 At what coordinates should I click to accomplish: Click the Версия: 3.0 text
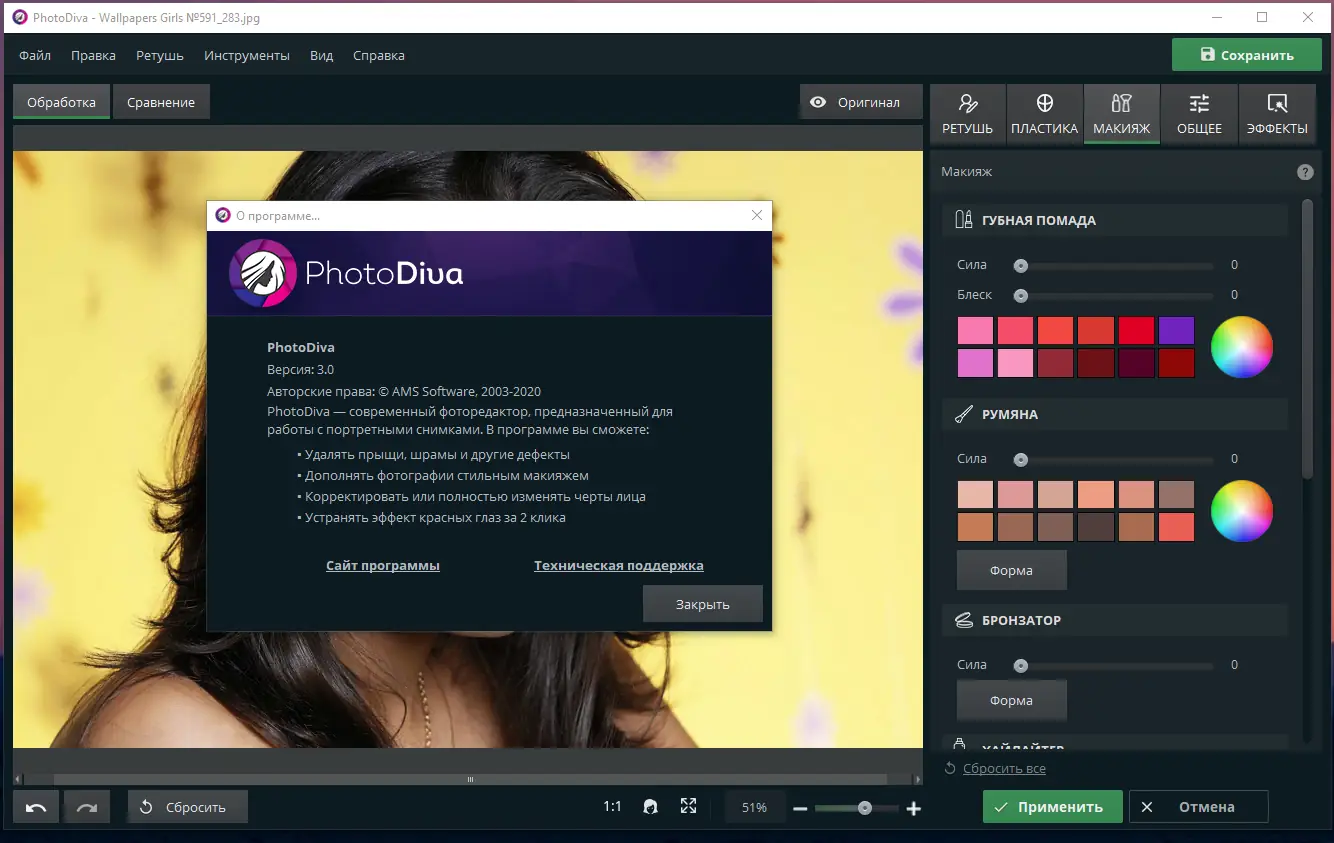[301, 370]
